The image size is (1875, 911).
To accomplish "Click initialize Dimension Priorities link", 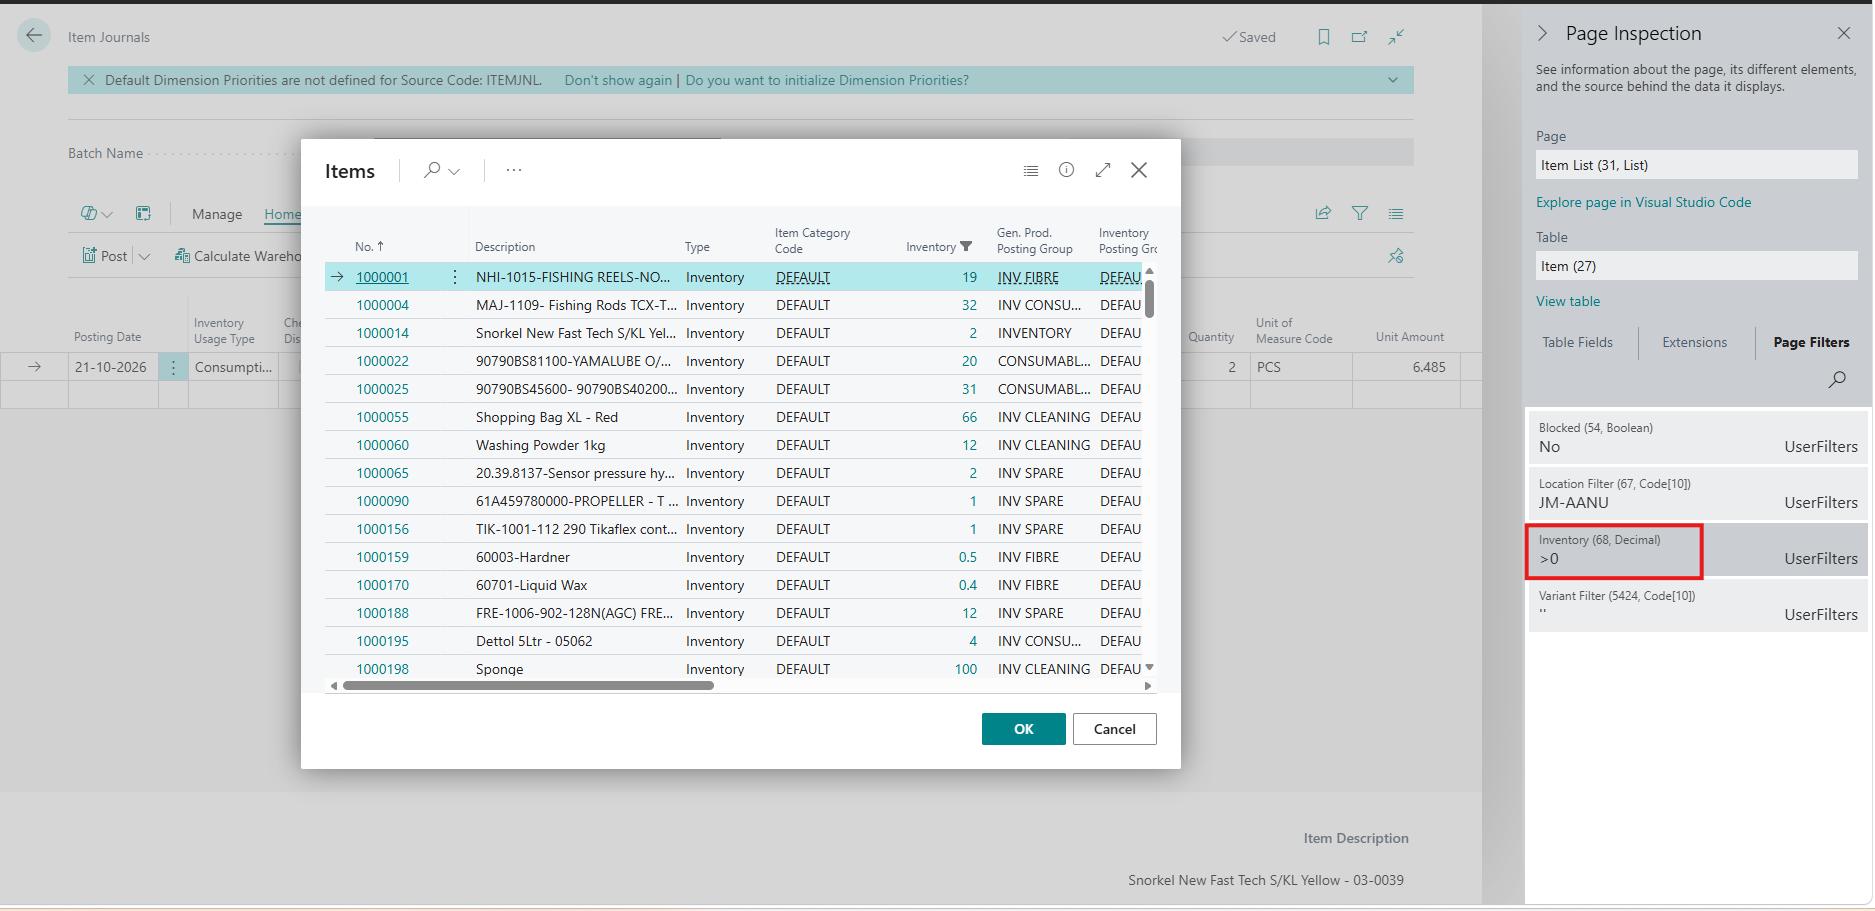I will (827, 80).
